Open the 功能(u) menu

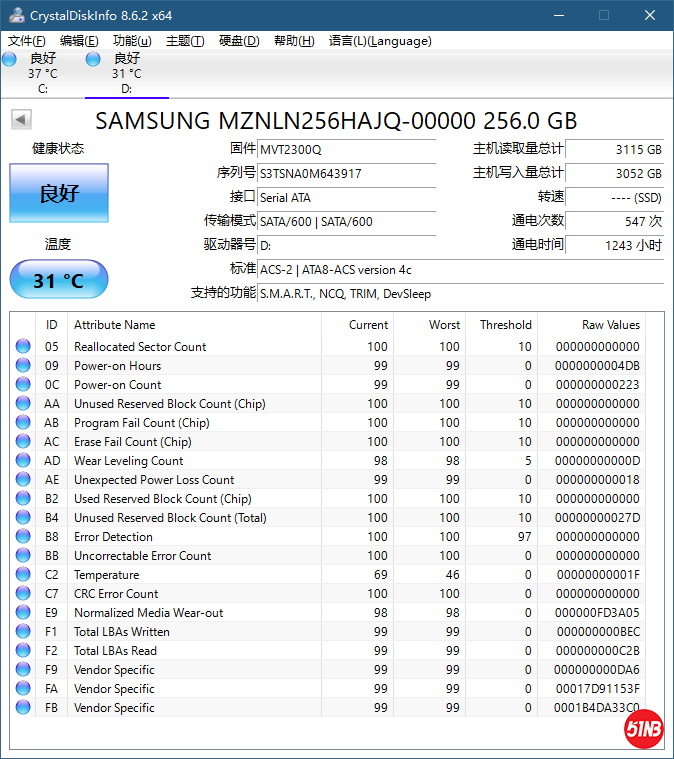(132, 41)
